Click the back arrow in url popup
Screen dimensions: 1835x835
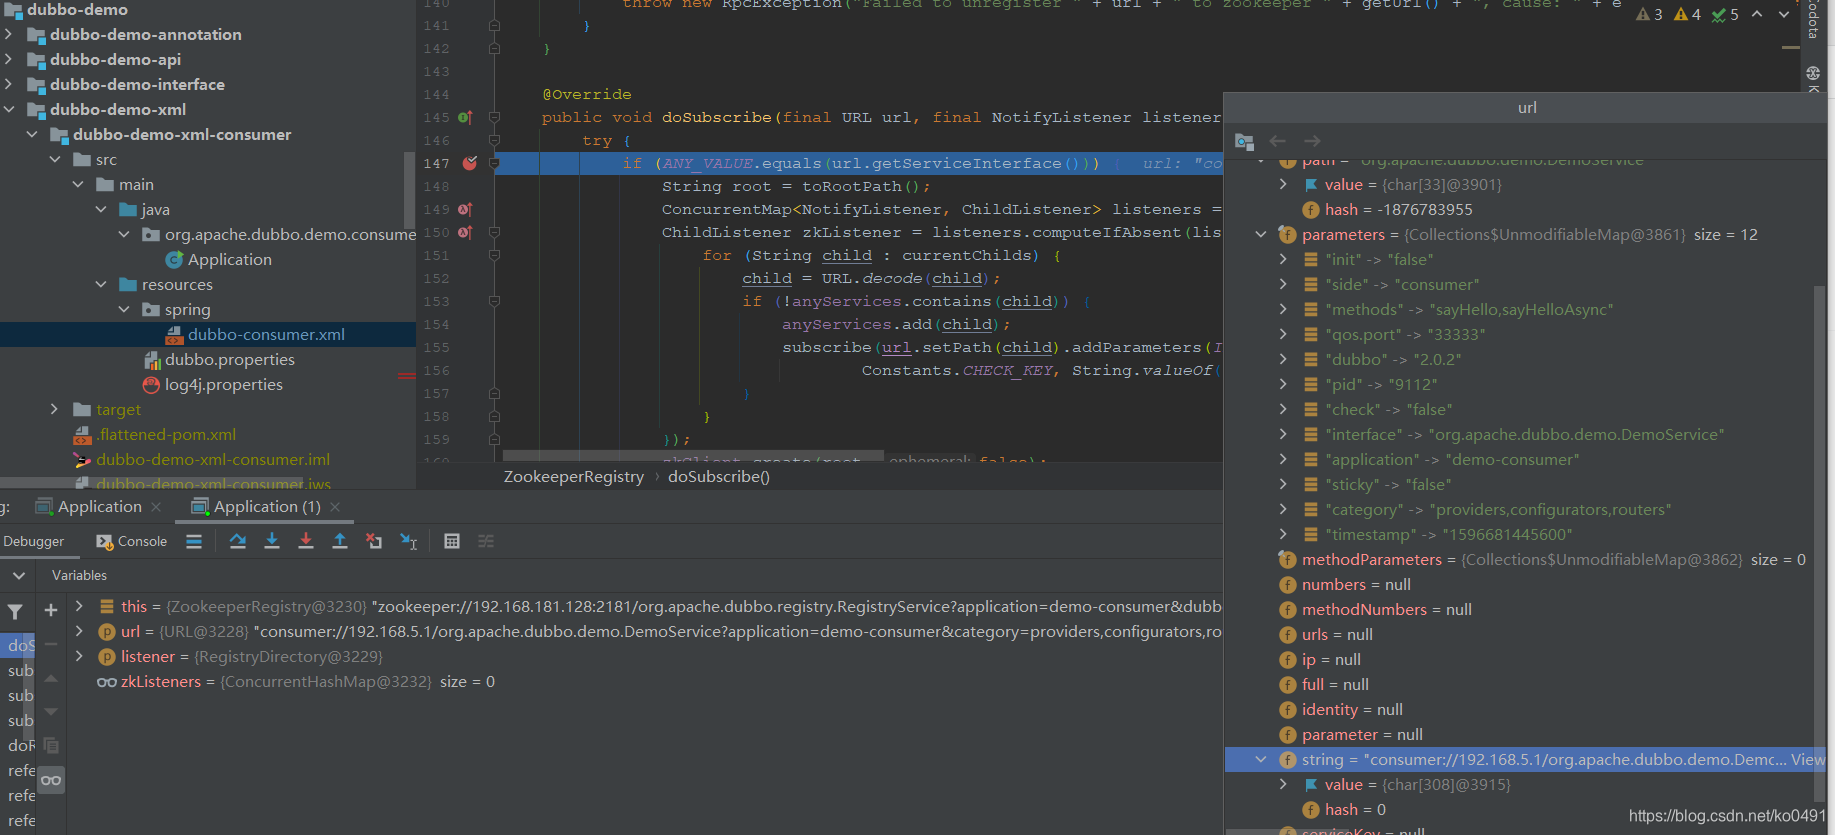pos(1277,141)
